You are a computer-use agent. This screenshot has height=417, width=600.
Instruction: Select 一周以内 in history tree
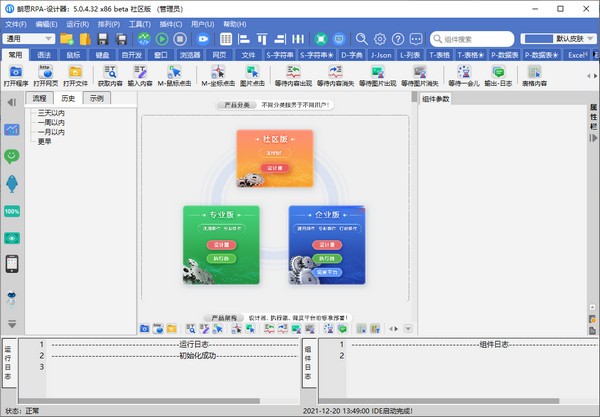pos(51,122)
